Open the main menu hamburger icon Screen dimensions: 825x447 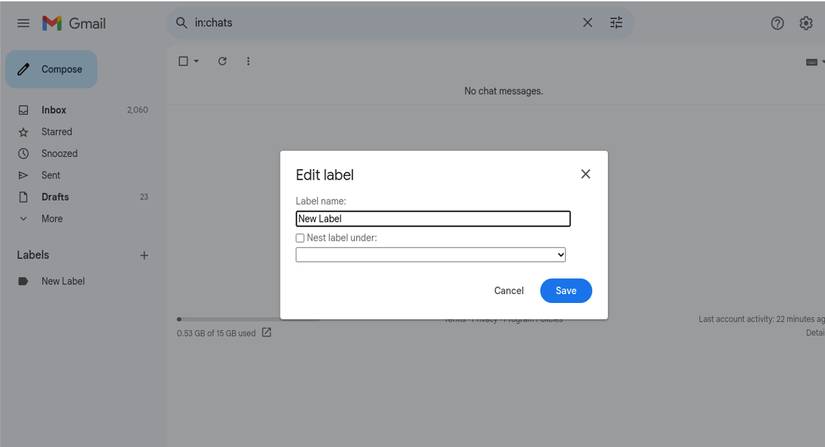[x=23, y=23]
